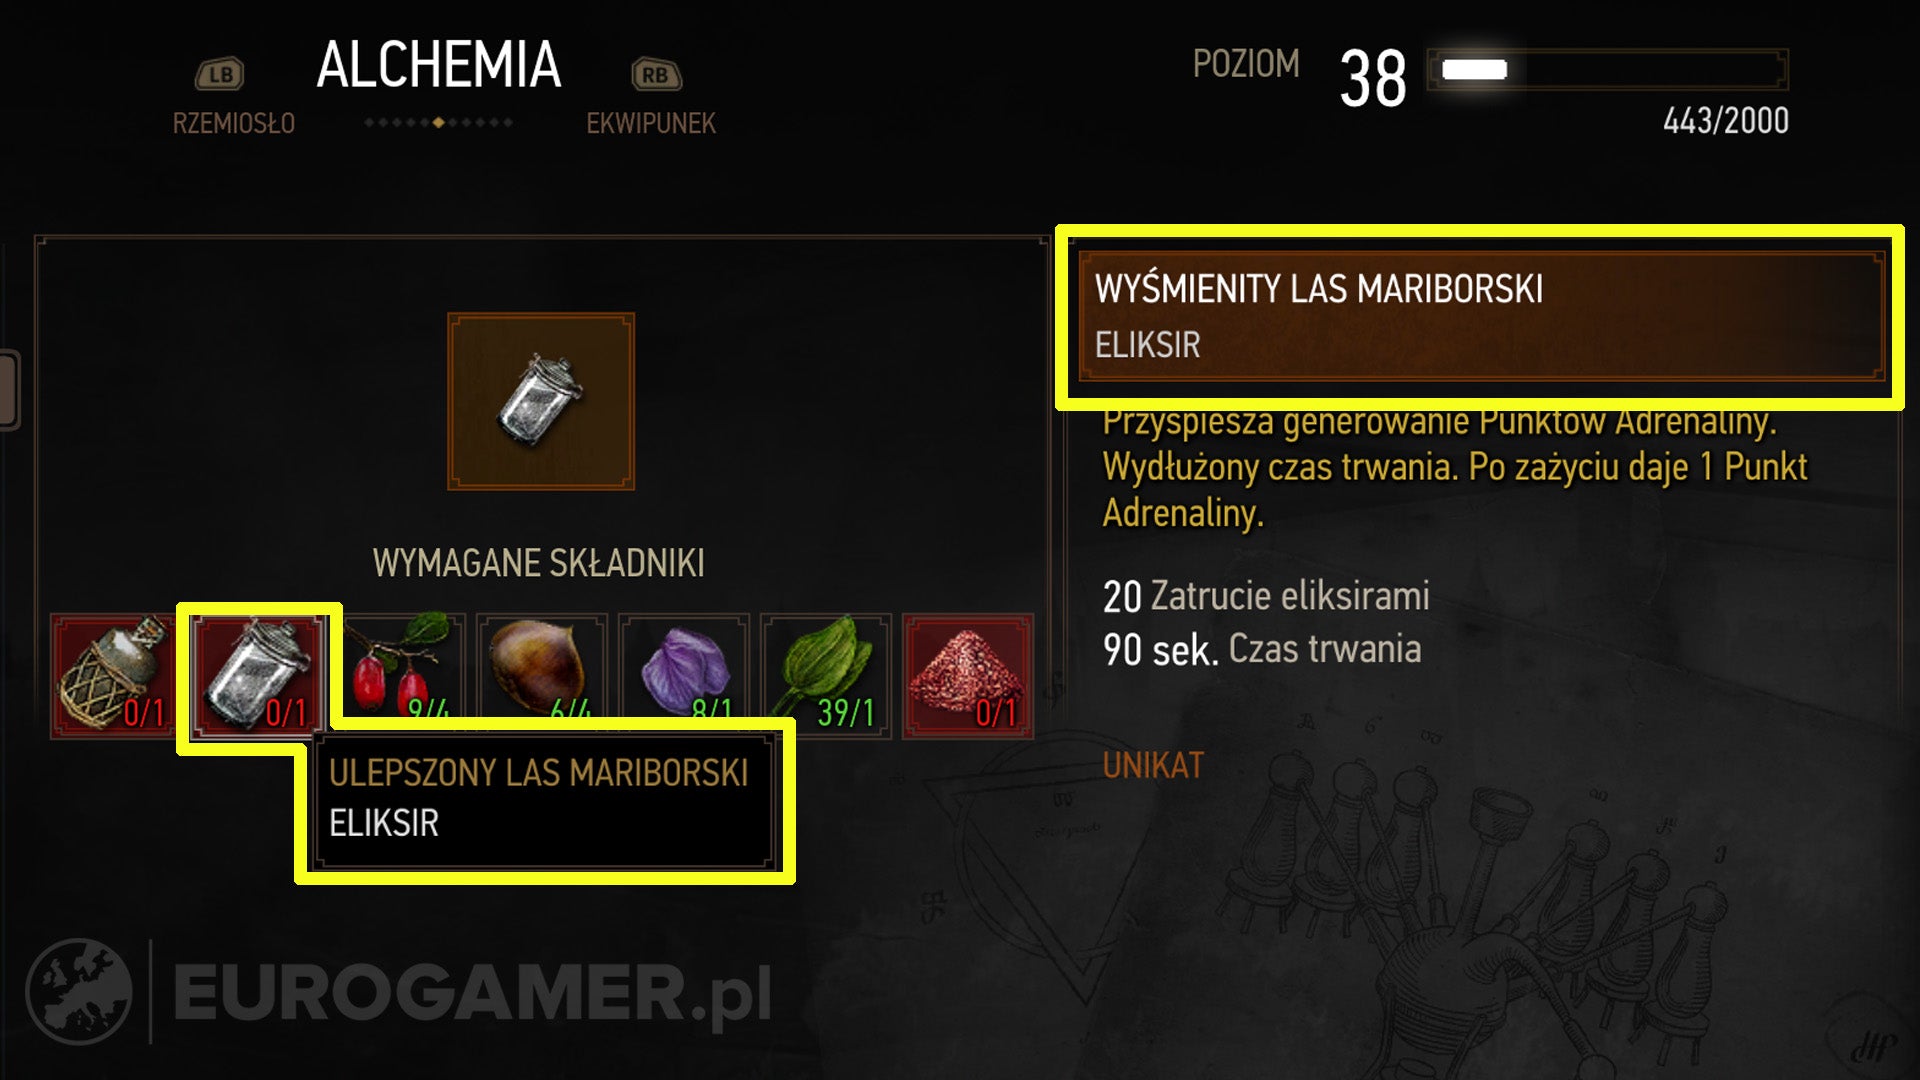
Task: Select the green leaf ingredient
Action: (x=826, y=676)
